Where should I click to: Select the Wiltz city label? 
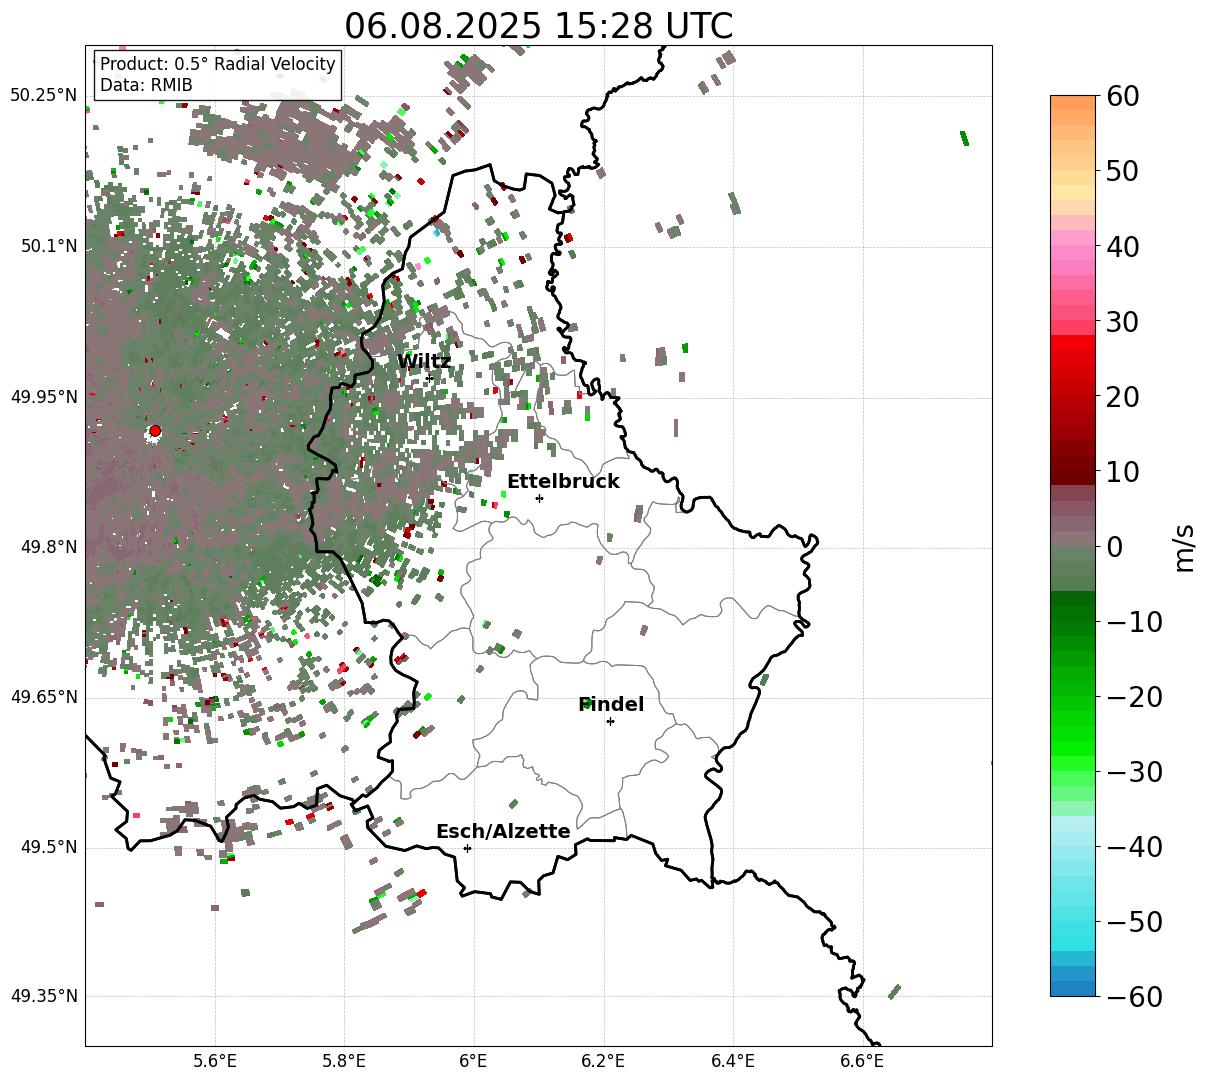pos(424,361)
